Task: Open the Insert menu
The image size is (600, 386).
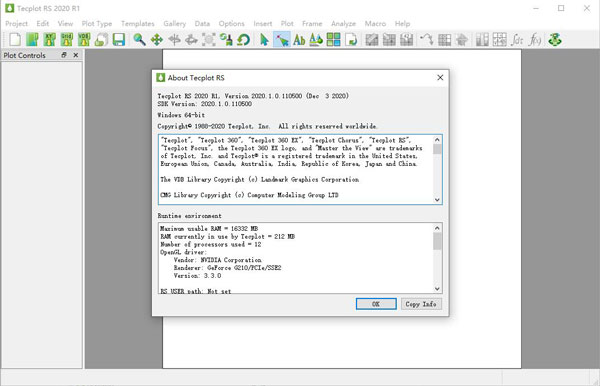Action: point(262,24)
